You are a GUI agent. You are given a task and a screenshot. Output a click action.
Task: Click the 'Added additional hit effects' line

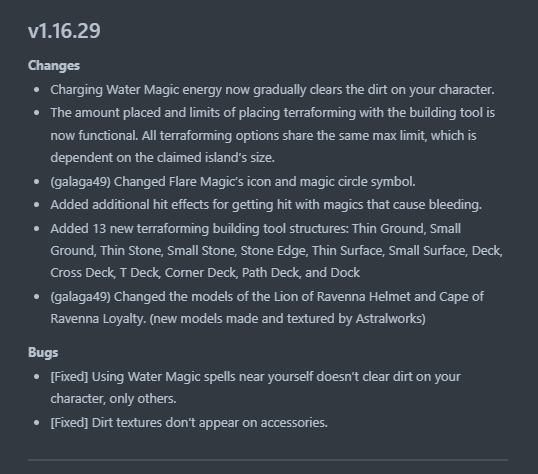[x=266, y=205]
